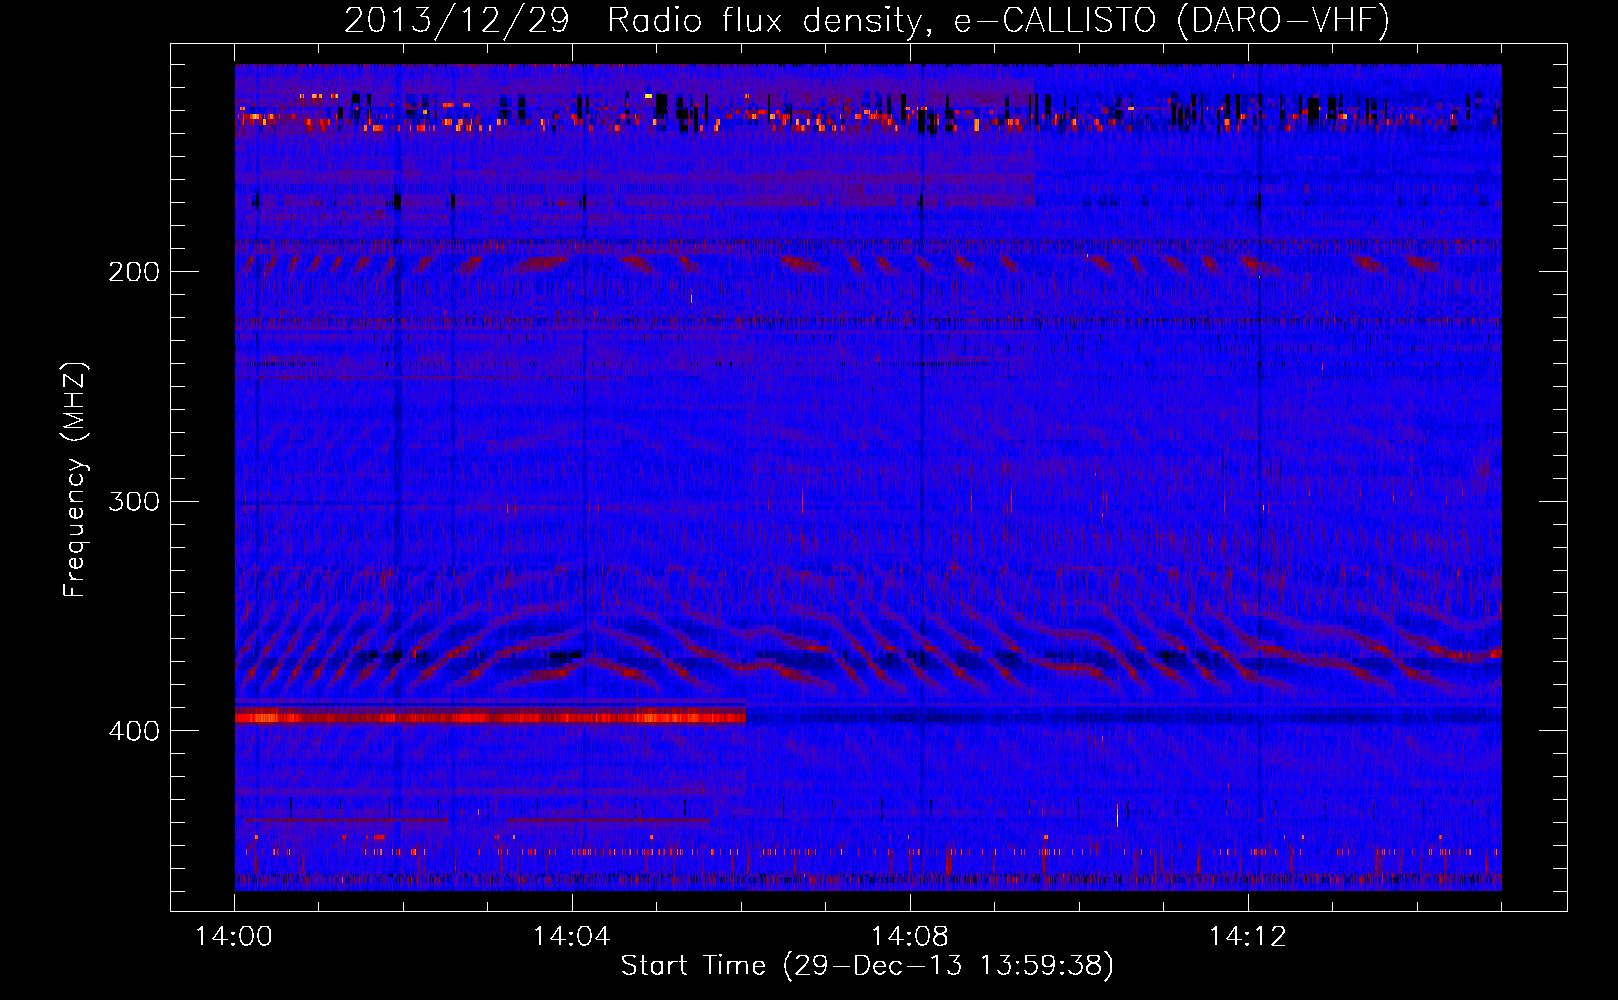
Task: Click the 14:00 time axis label
Action: pyautogui.click(x=234, y=937)
